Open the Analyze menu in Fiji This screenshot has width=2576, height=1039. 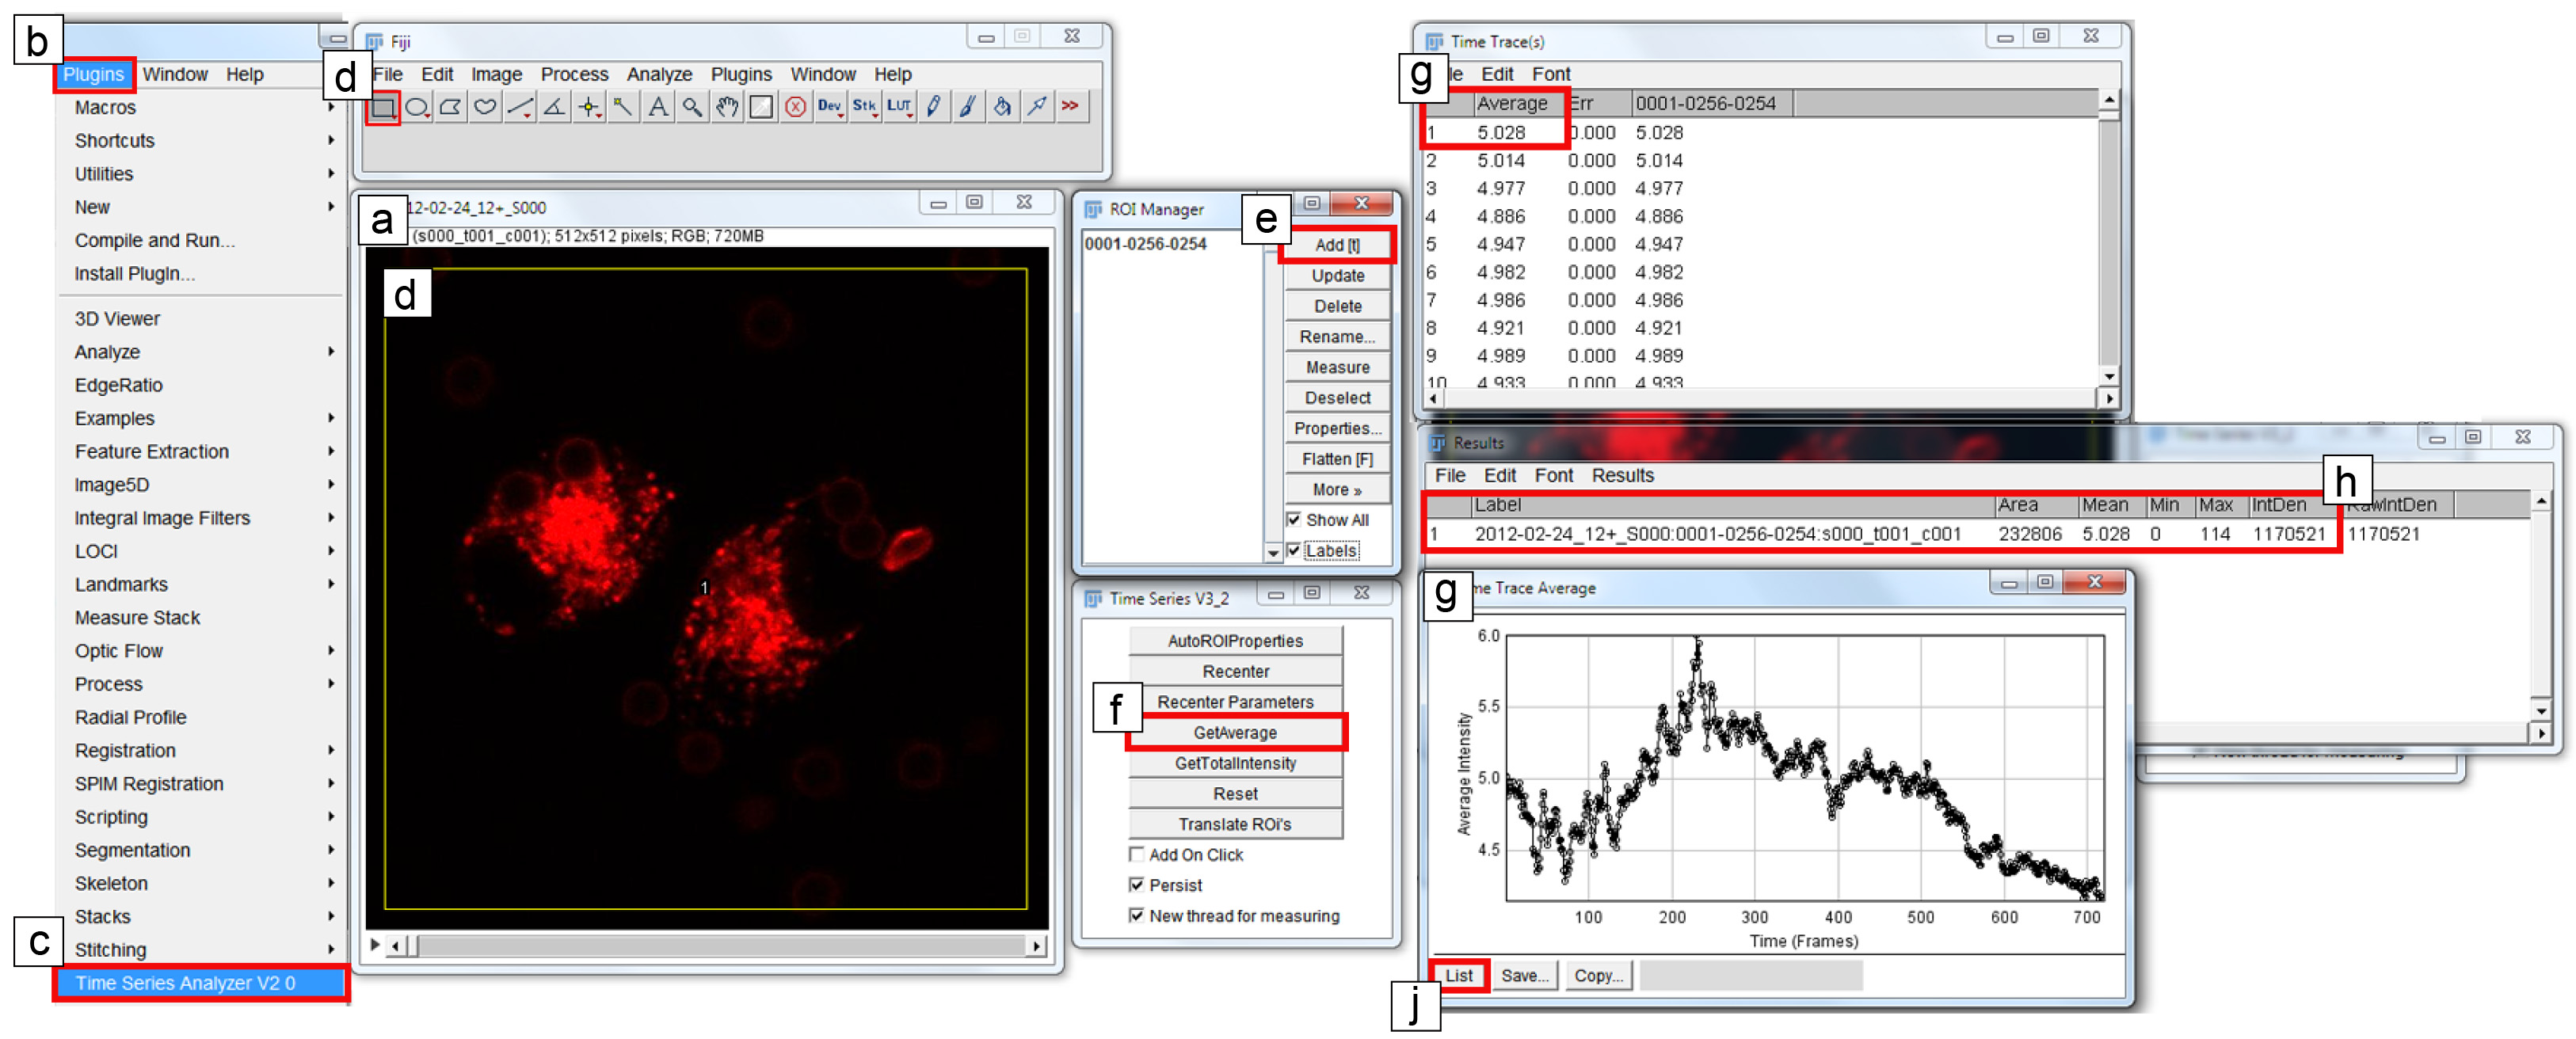[x=658, y=74]
